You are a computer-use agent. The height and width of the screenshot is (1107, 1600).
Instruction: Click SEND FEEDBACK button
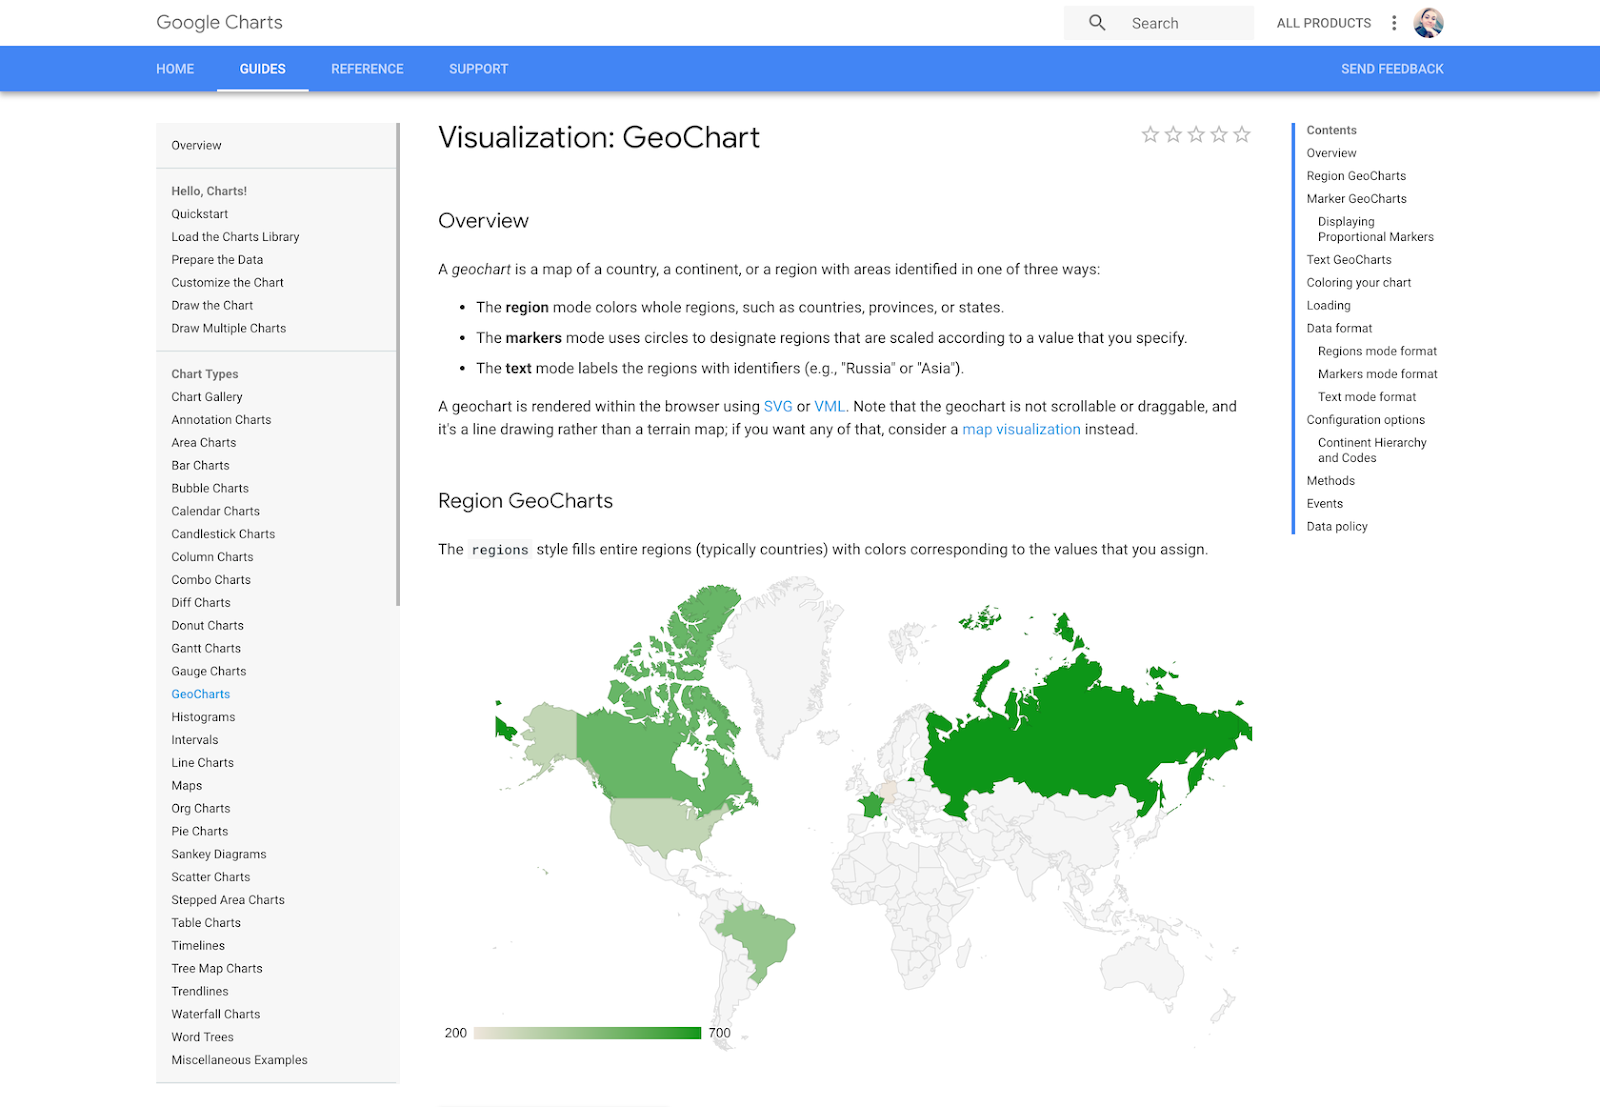click(1392, 69)
